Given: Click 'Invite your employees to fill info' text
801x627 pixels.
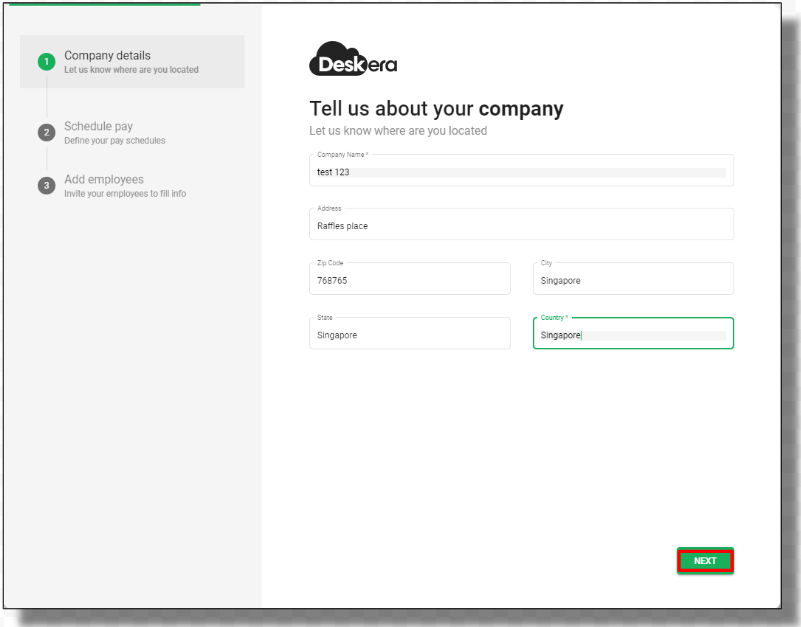Looking at the screenshot, I should [x=125, y=194].
